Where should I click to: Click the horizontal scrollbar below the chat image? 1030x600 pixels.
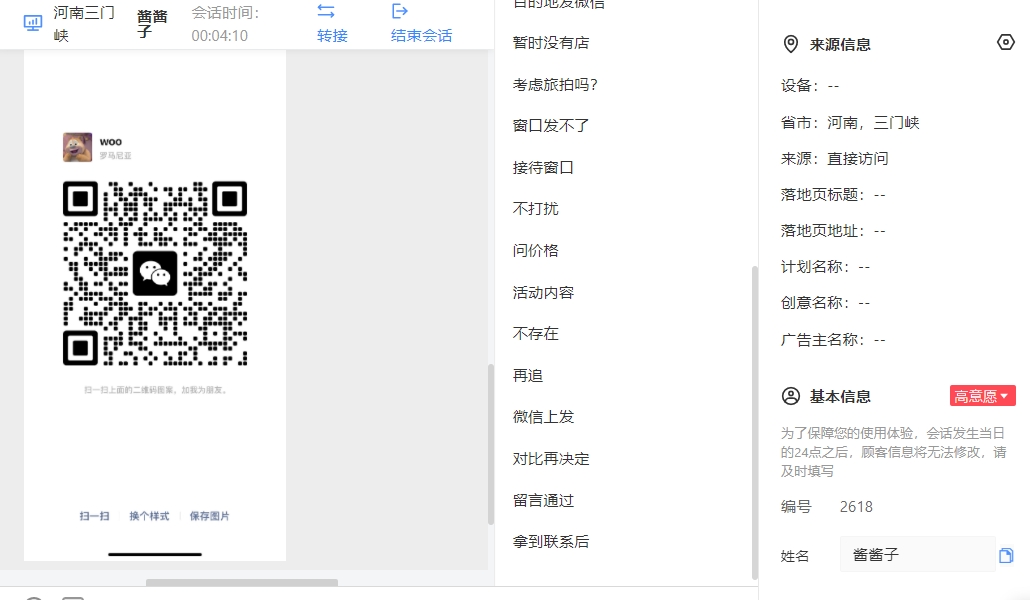point(242,583)
